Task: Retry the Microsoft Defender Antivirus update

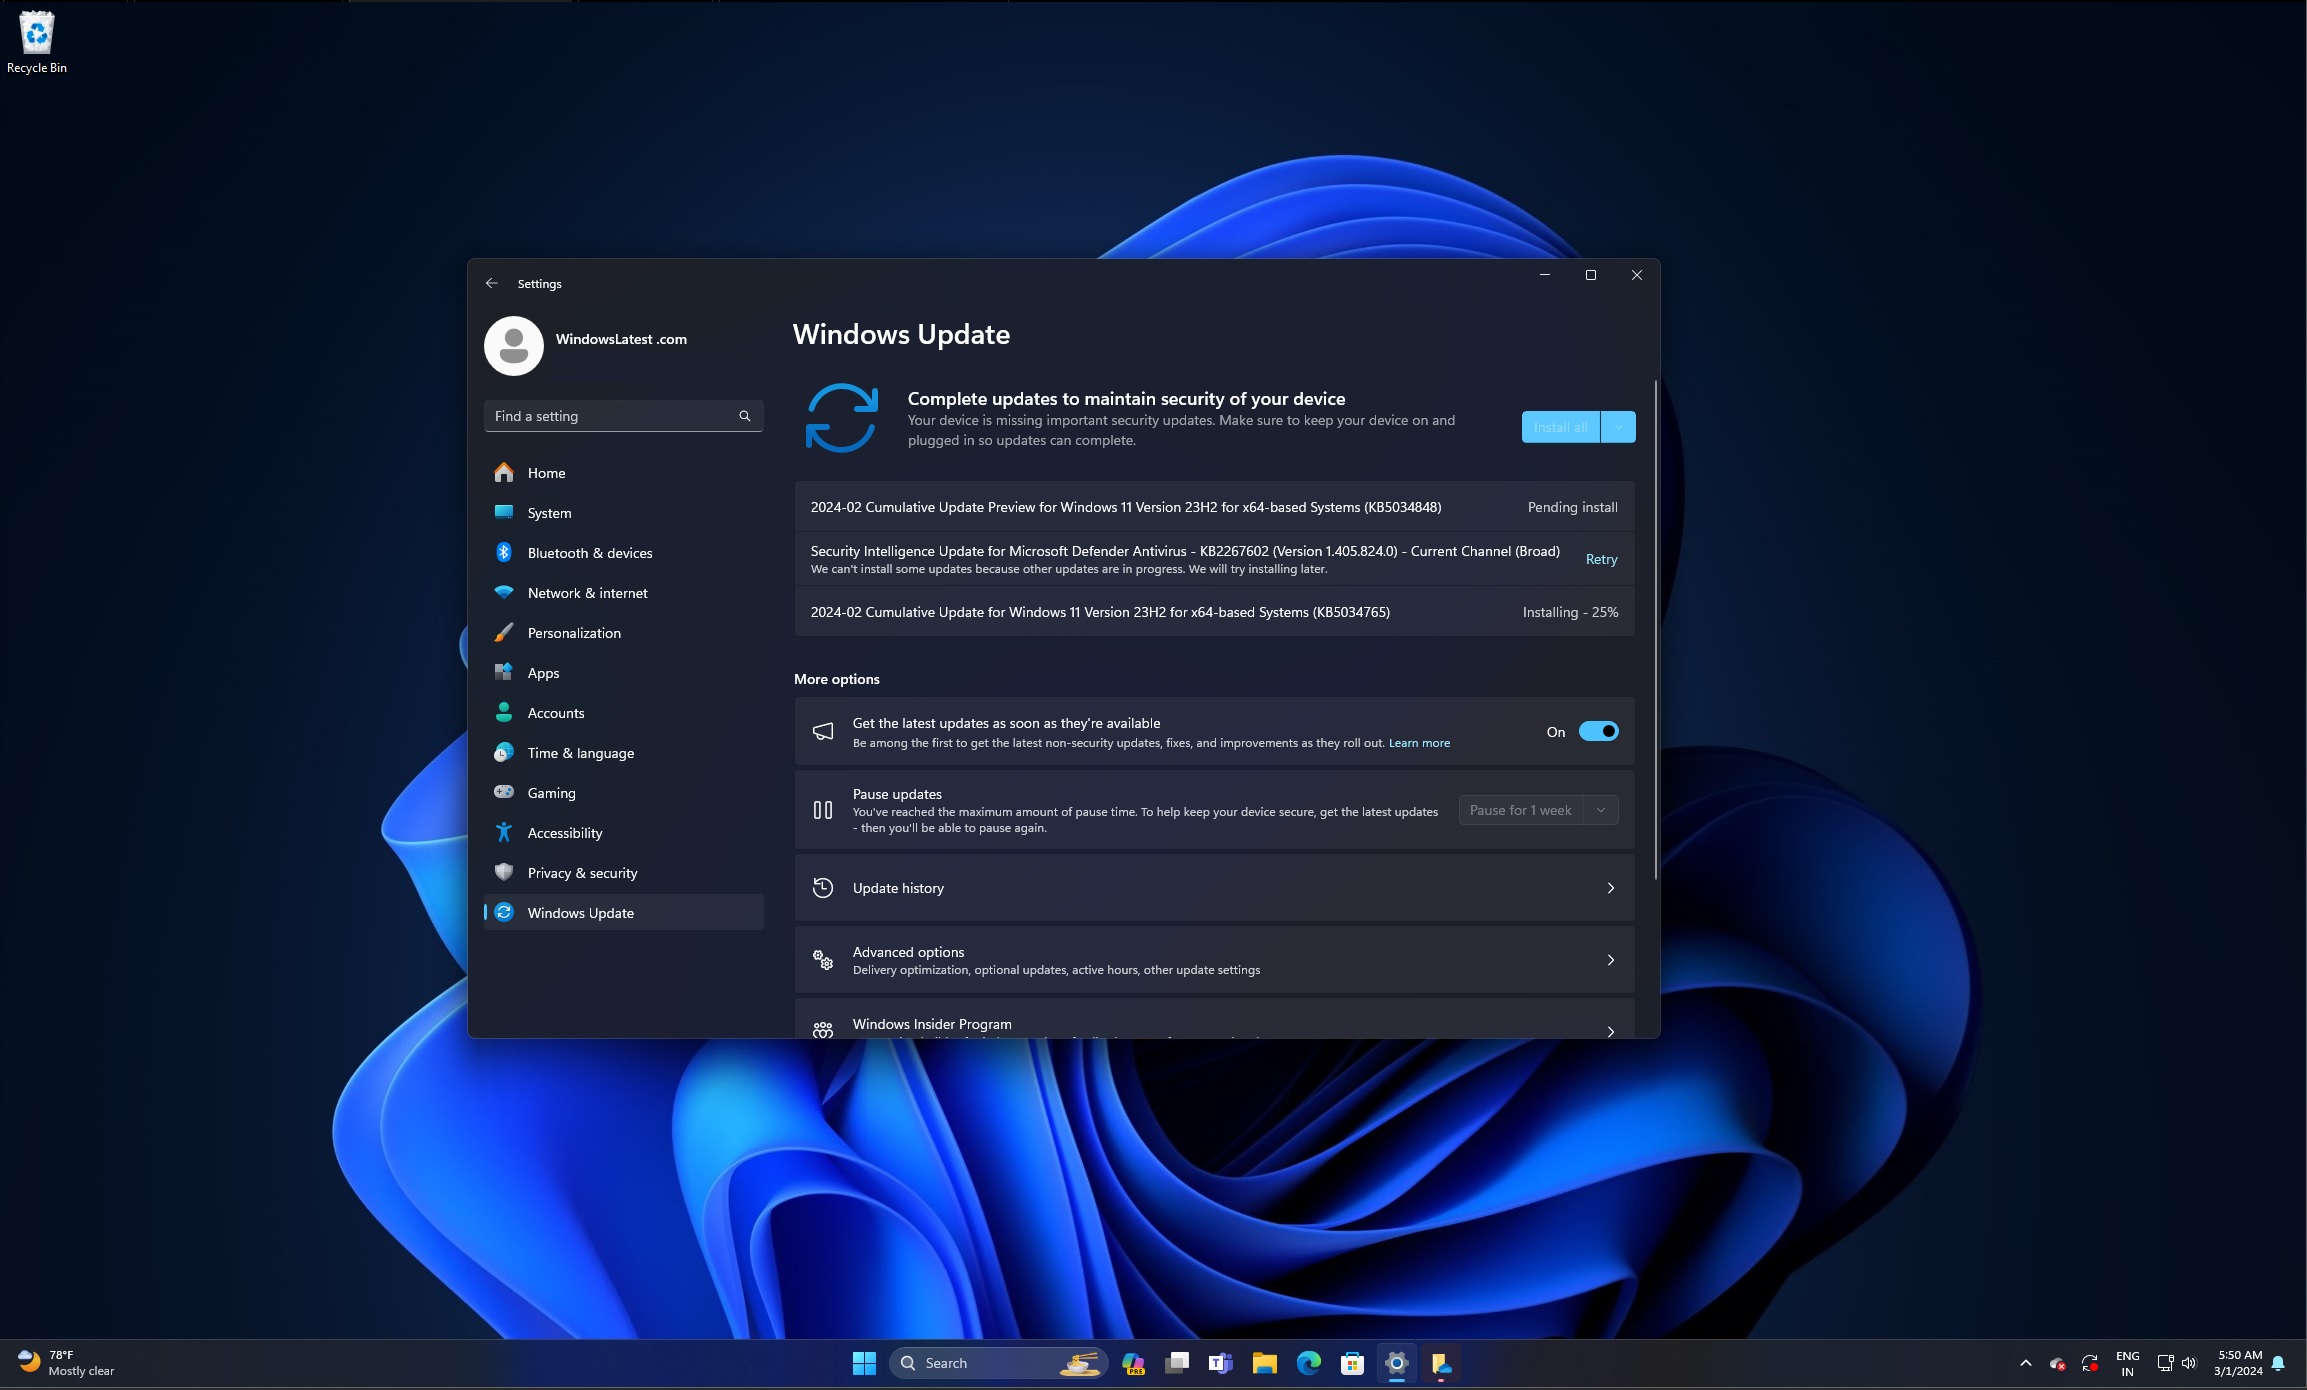Action: (x=1600, y=559)
